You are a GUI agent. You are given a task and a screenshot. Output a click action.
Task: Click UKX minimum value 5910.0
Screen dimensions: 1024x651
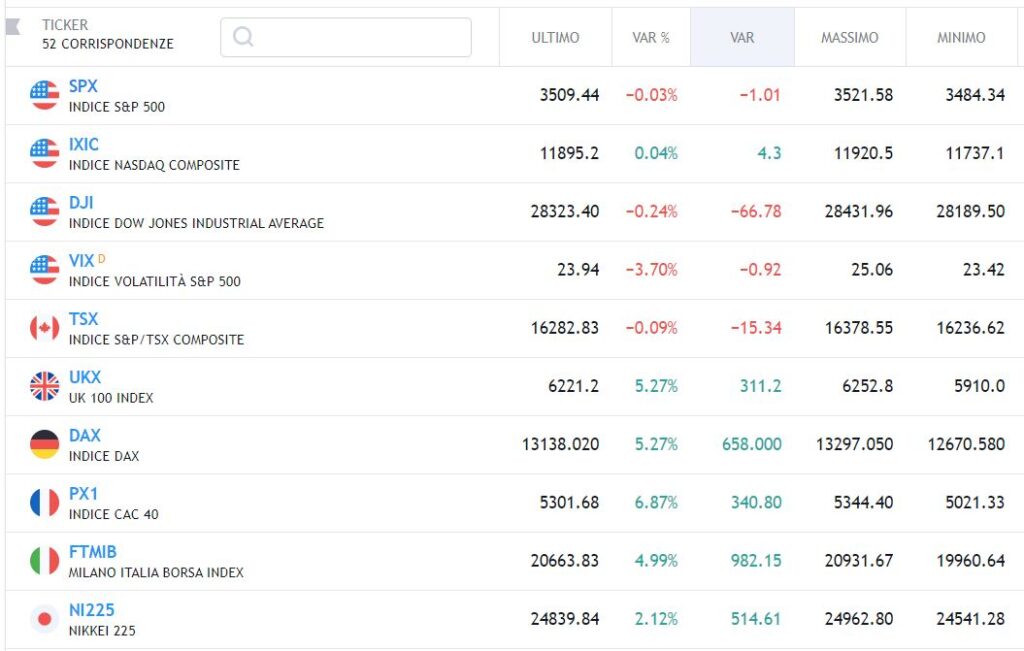click(979, 386)
